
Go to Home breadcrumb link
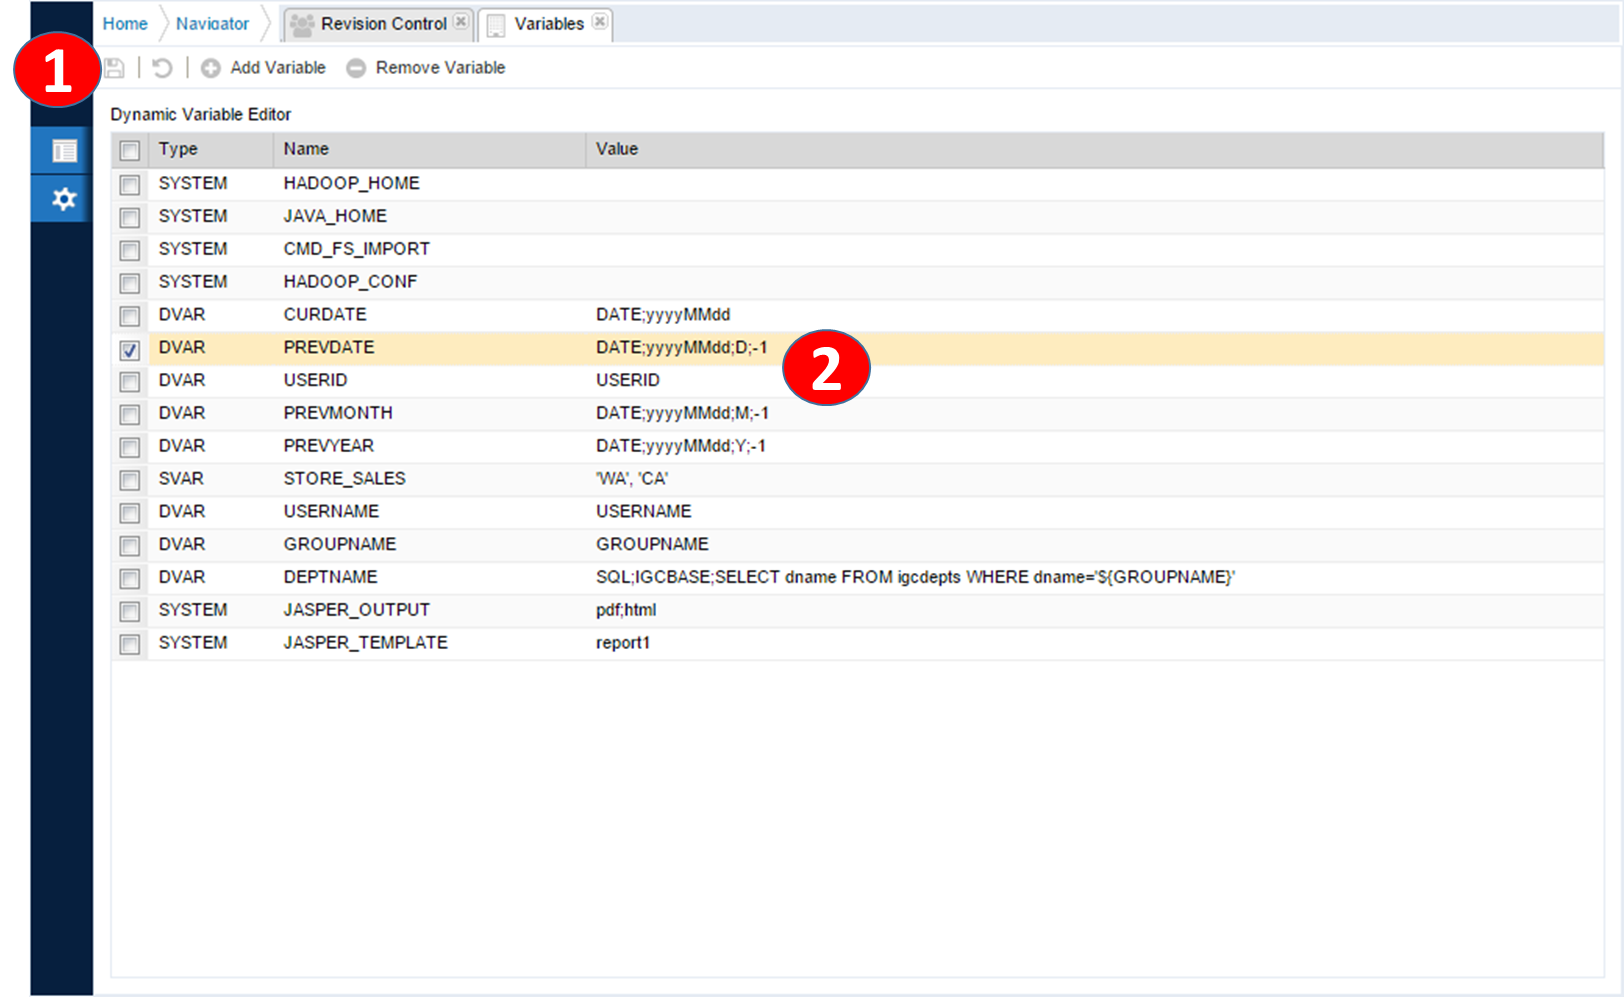(x=125, y=24)
